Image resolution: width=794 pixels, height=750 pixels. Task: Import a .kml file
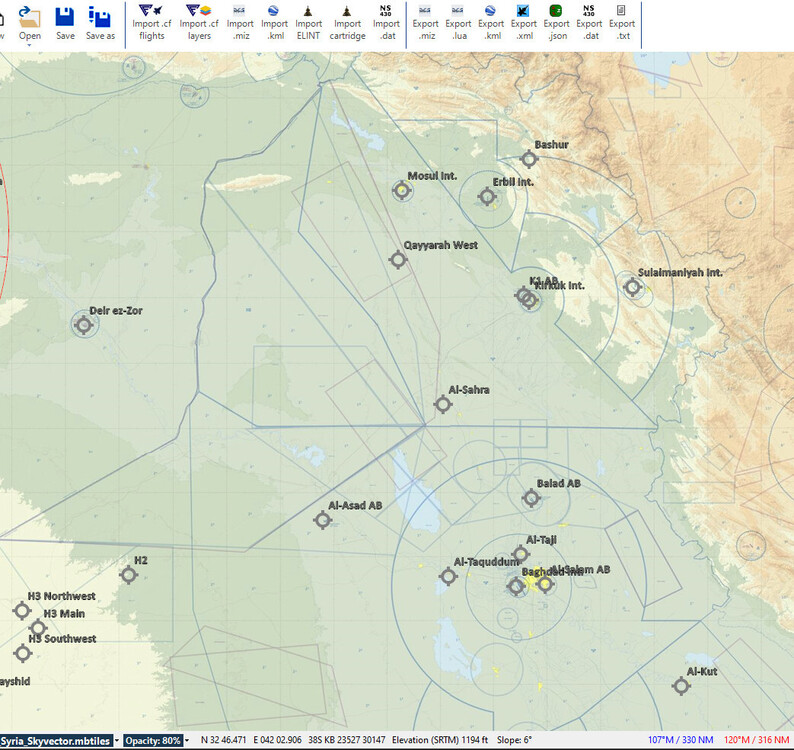point(274,23)
